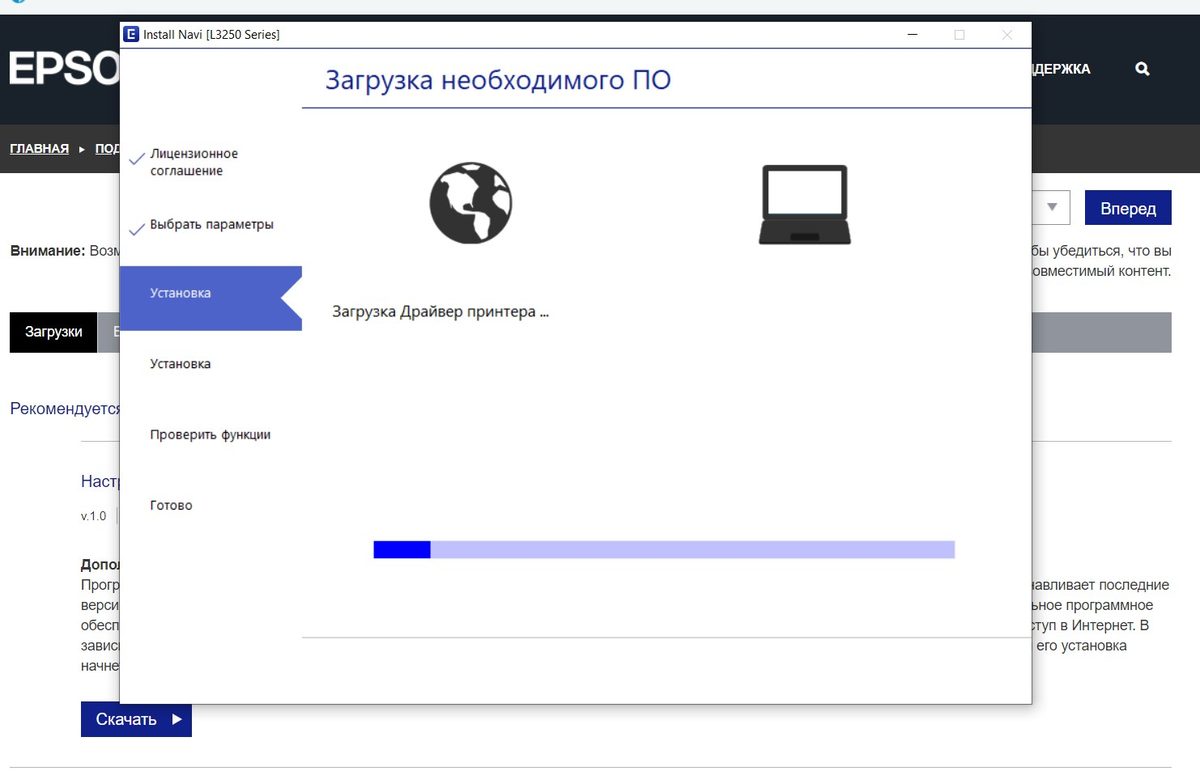Click Вперед button on Epson page
This screenshot has height=771, width=1200.
(x=1128, y=208)
